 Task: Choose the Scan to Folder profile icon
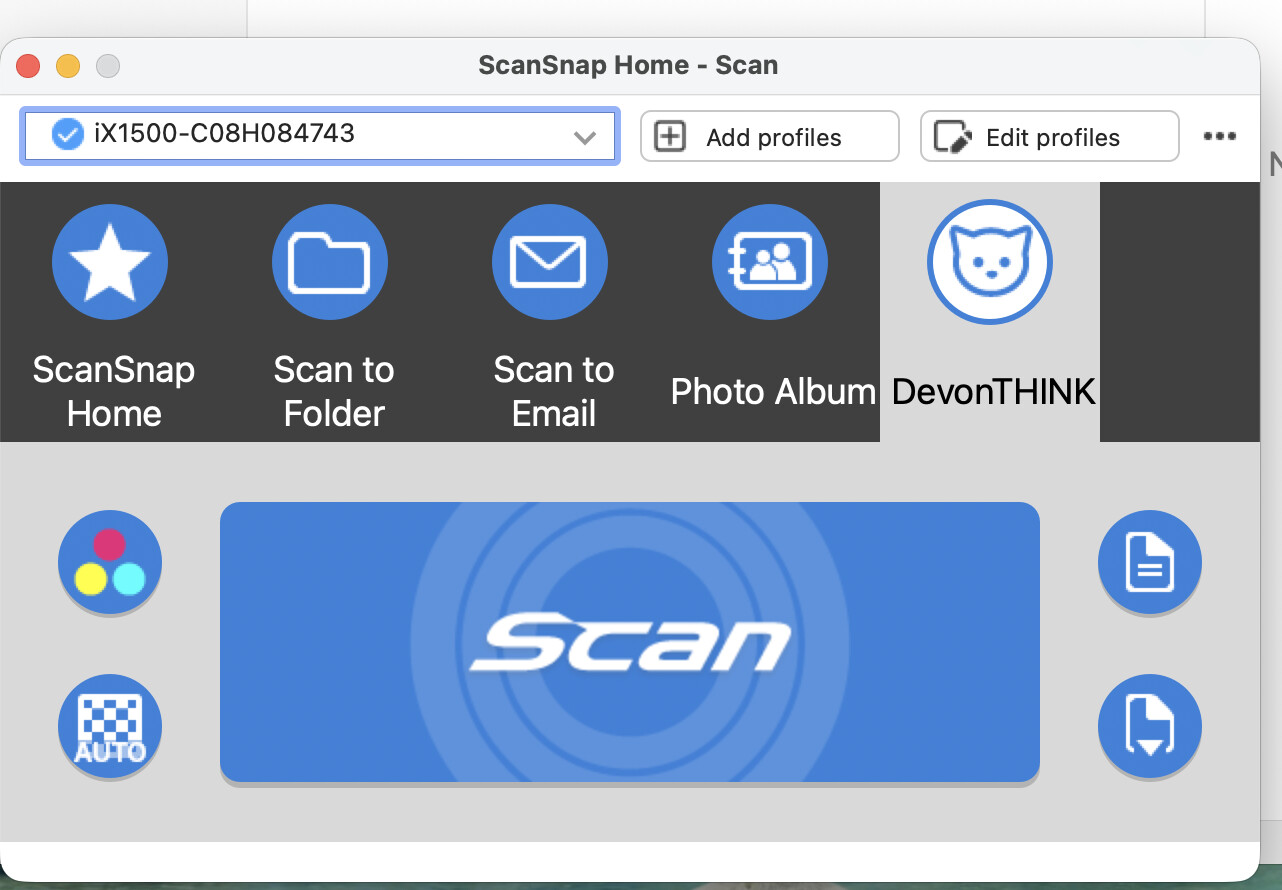[x=330, y=262]
